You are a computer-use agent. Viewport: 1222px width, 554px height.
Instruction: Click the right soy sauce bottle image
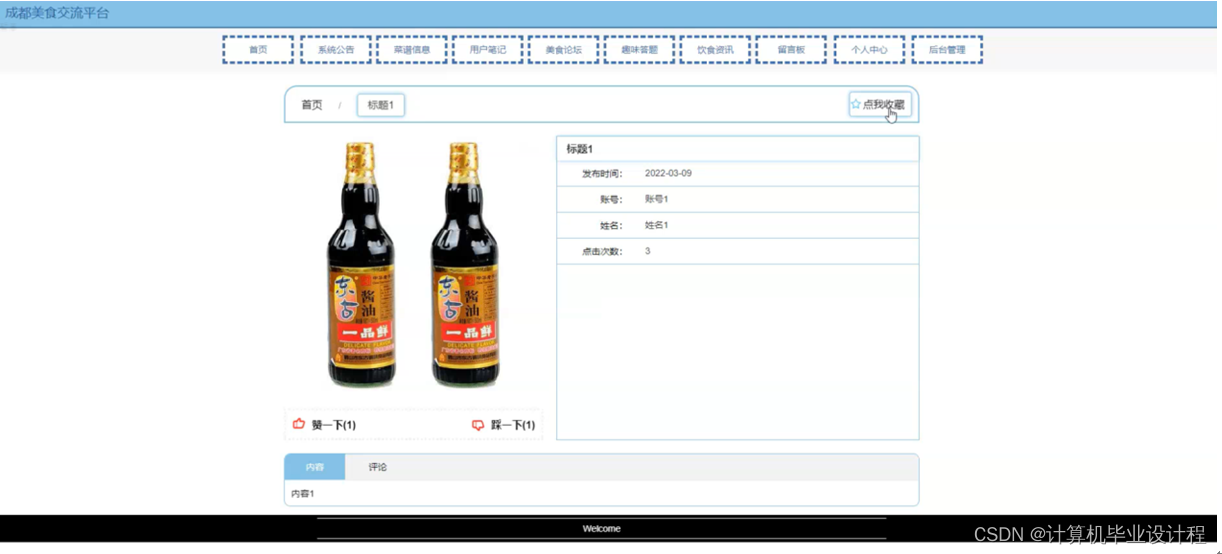coord(464,265)
